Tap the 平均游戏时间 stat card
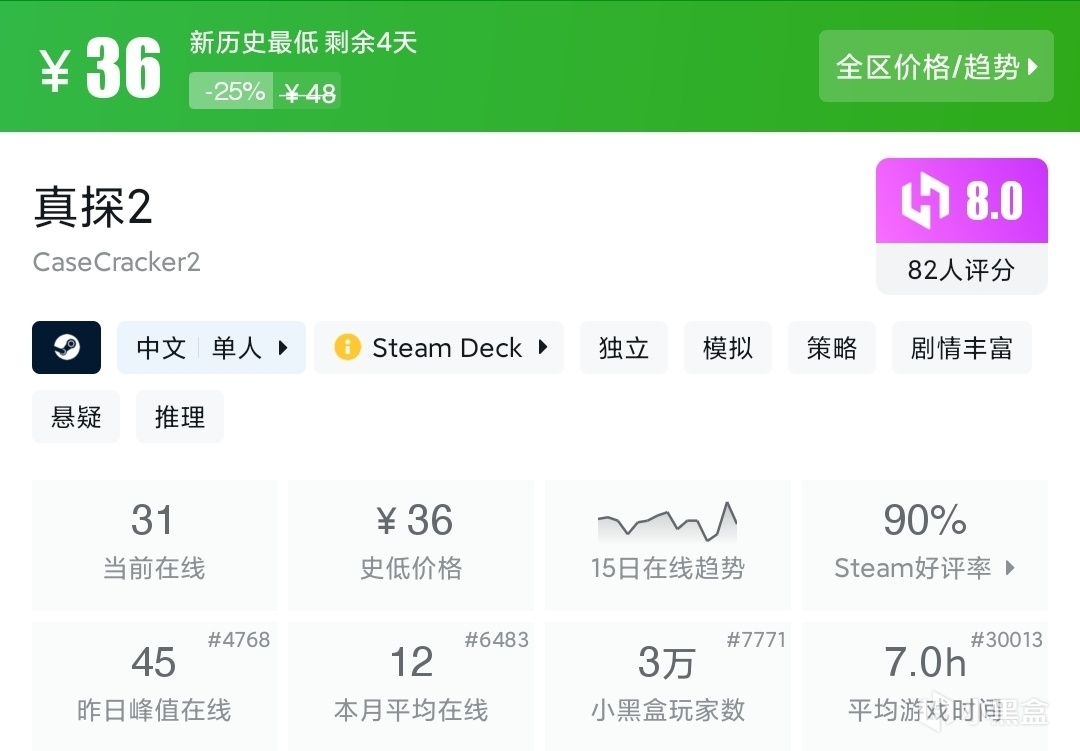 click(x=925, y=686)
